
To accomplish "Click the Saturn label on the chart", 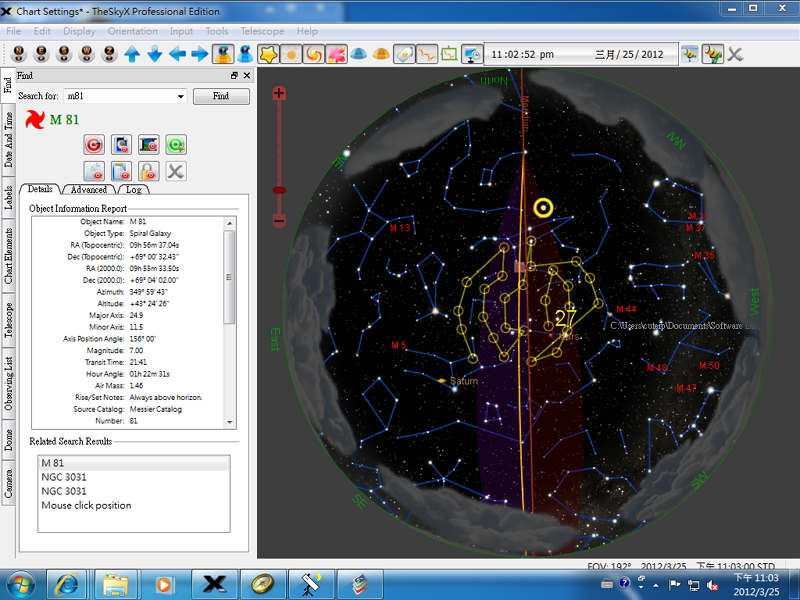I will (x=464, y=381).
